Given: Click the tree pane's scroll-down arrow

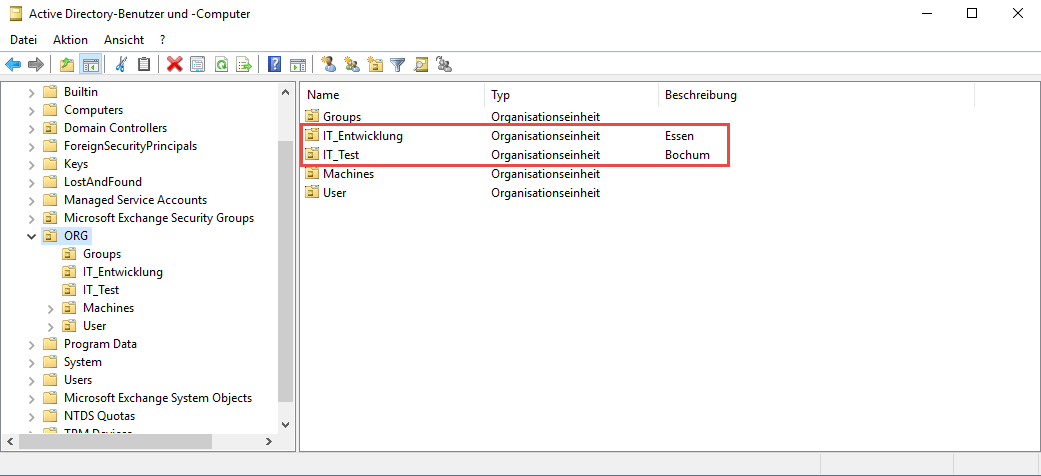Looking at the screenshot, I should [285, 423].
